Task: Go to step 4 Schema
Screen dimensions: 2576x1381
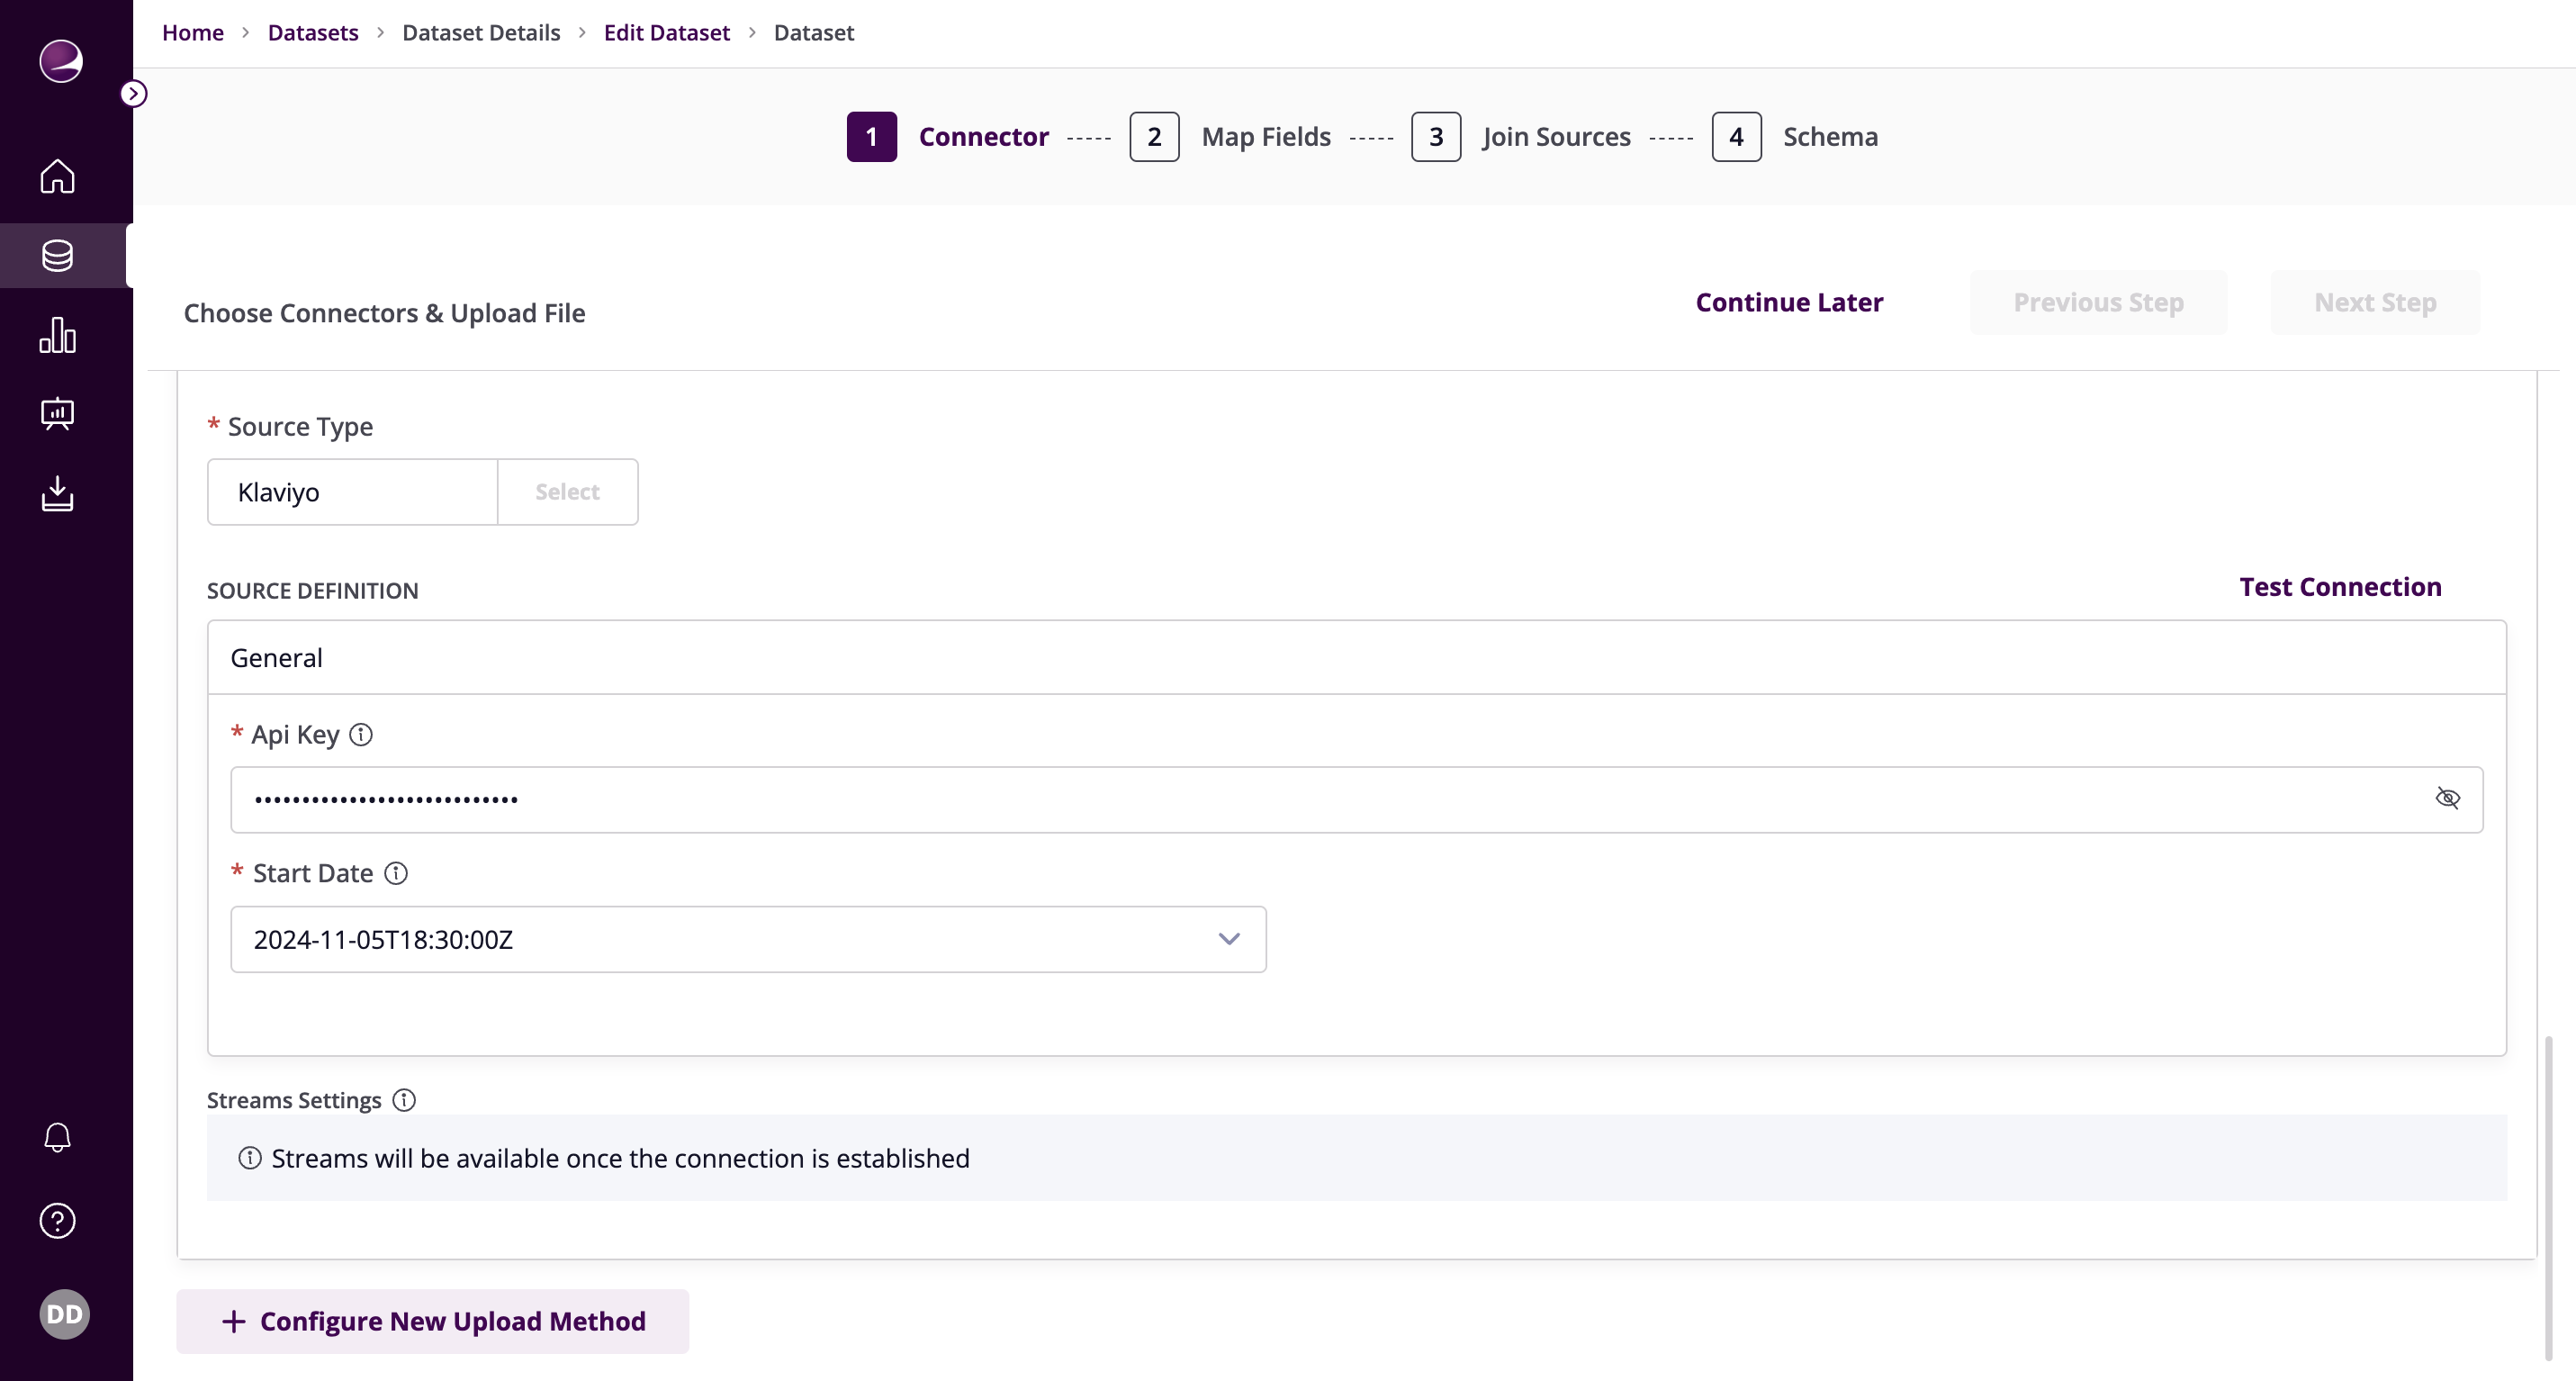Action: [x=1736, y=137]
